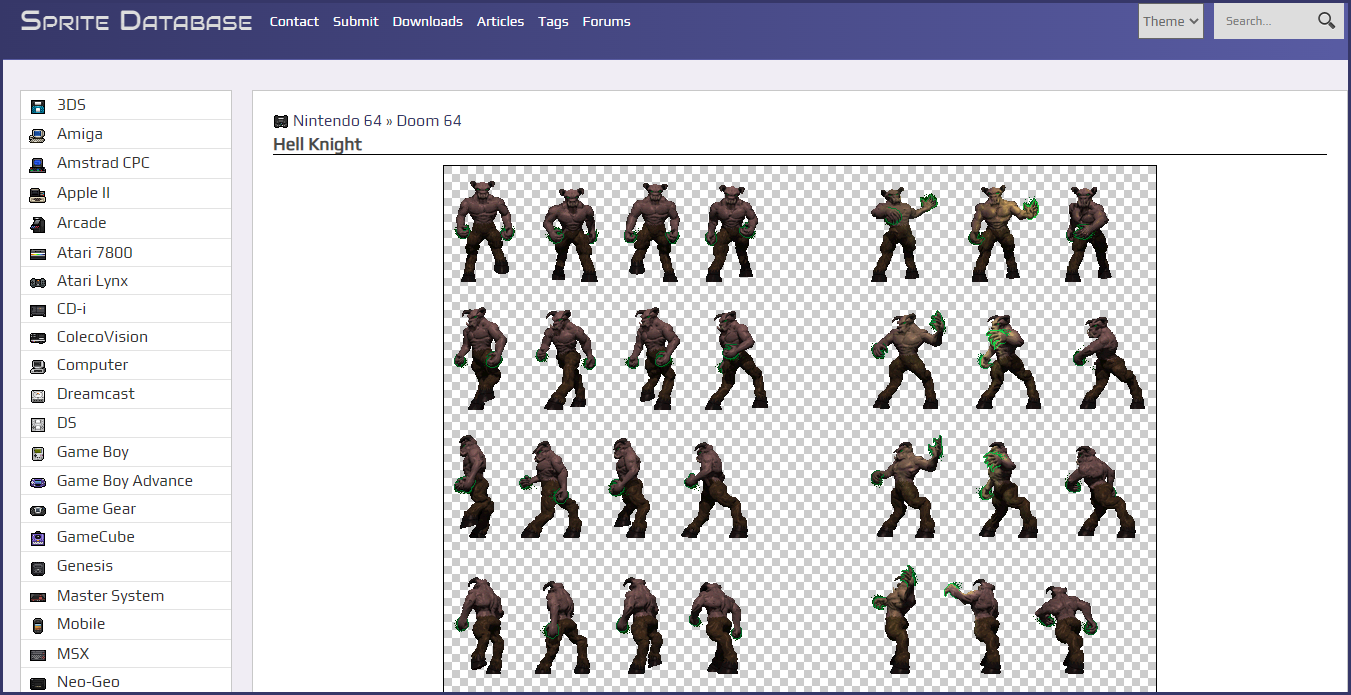Click the Game Boy handheld icon

[38, 453]
